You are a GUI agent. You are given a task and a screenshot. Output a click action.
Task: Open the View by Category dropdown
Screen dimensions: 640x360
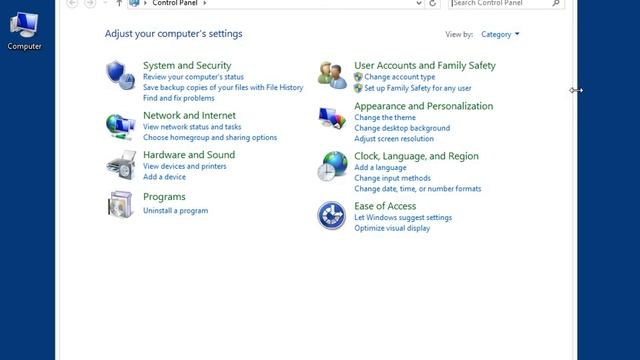coord(500,34)
